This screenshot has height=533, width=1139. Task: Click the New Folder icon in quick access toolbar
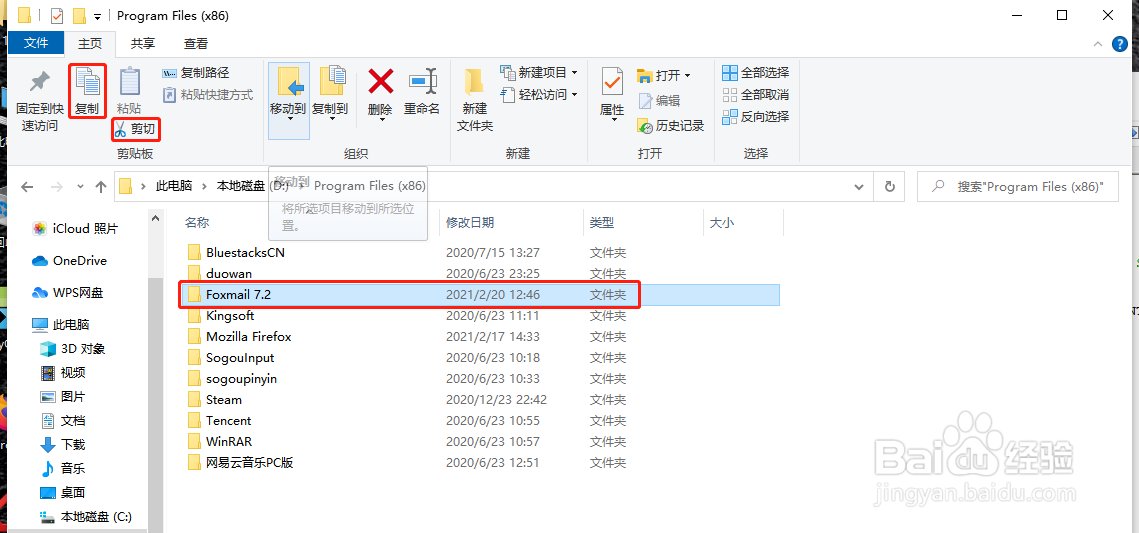point(79,15)
